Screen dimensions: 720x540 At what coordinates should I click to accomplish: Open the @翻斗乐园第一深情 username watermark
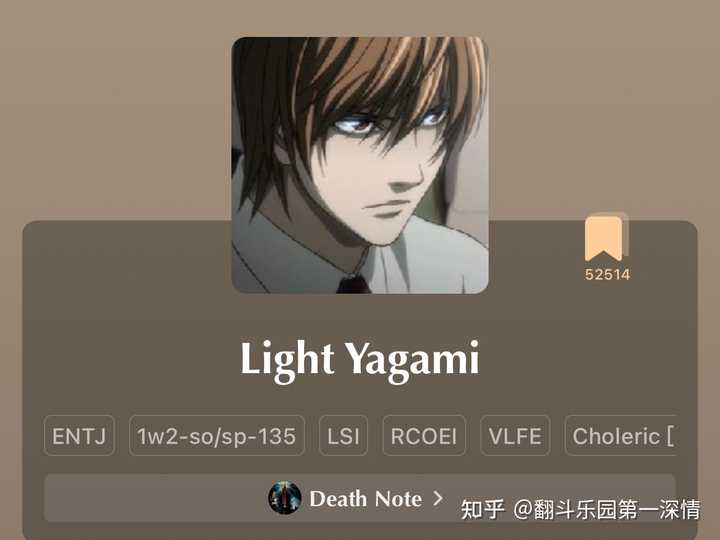point(607,509)
